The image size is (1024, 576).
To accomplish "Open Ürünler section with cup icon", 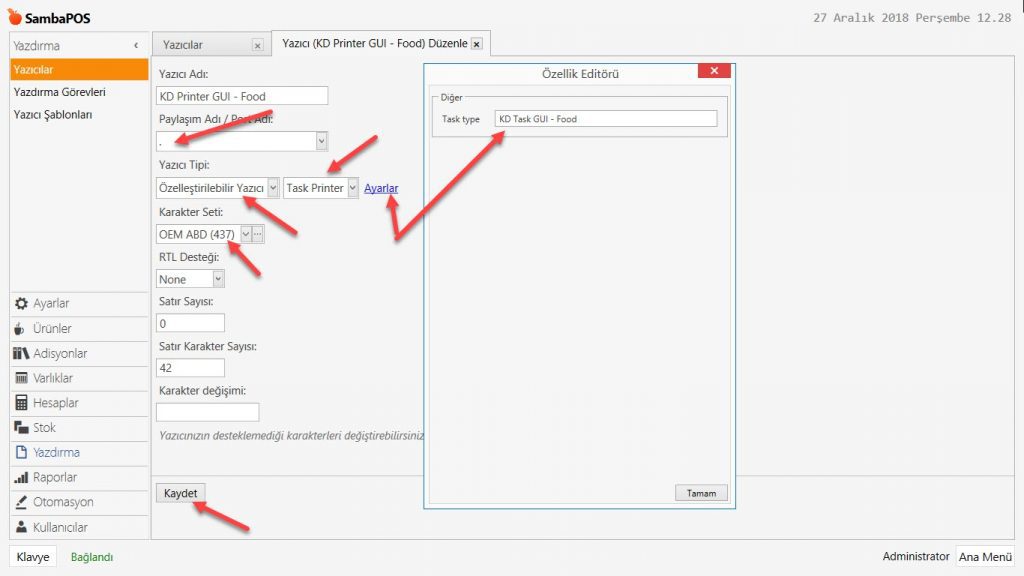I will [51, 329].
